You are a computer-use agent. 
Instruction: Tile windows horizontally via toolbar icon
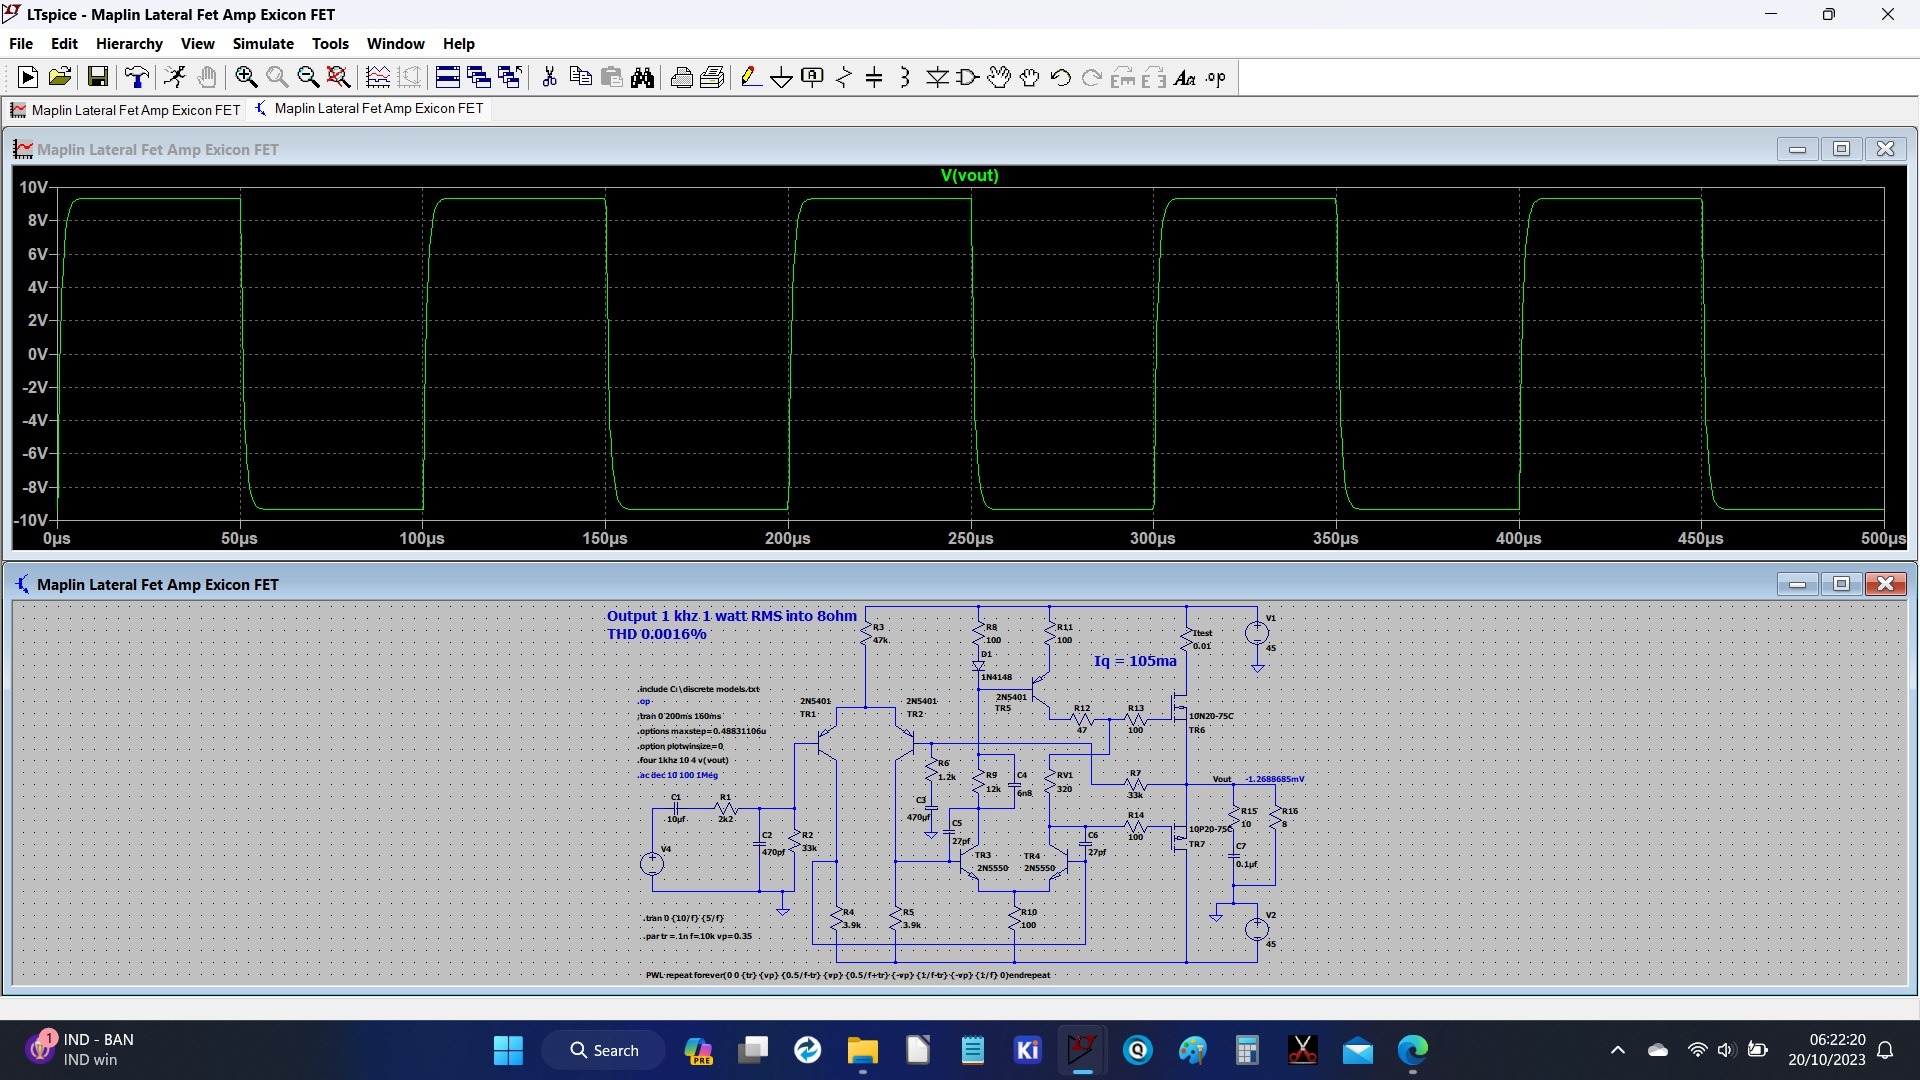coord(448,77)
